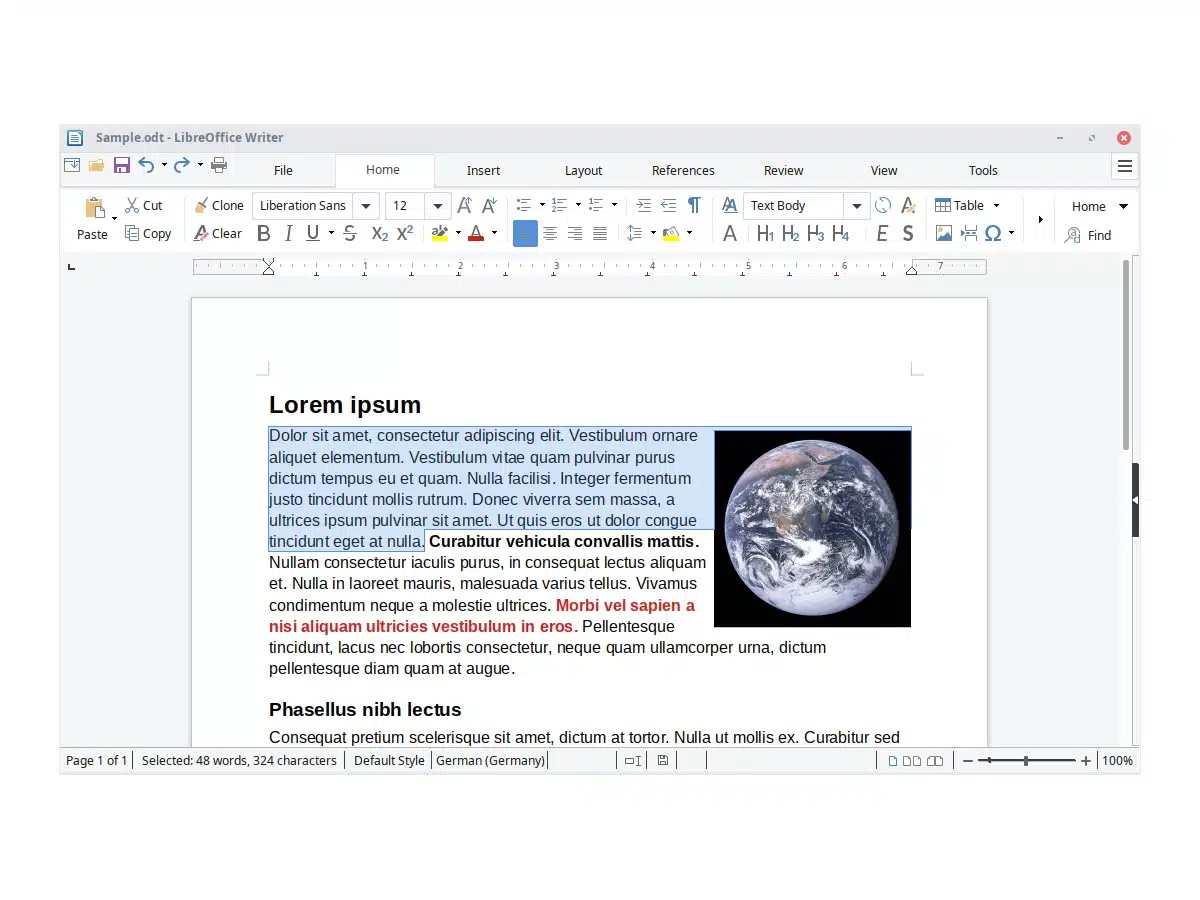Screen dimensions: 1200x900
Task: Click the zoom slider in status bar
Action: coord(1026,761)
